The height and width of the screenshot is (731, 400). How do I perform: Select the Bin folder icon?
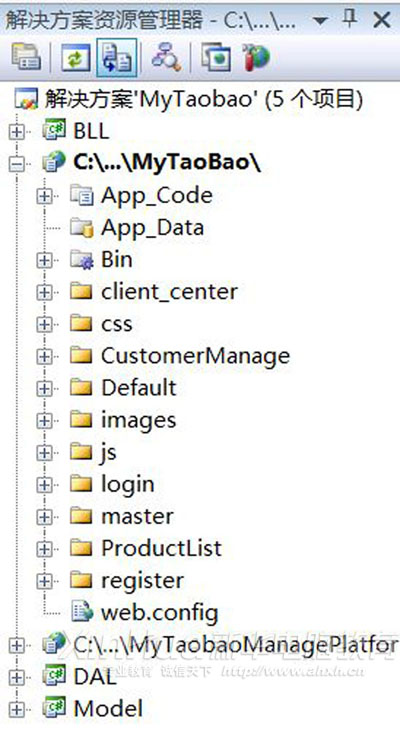pos(82,260)
